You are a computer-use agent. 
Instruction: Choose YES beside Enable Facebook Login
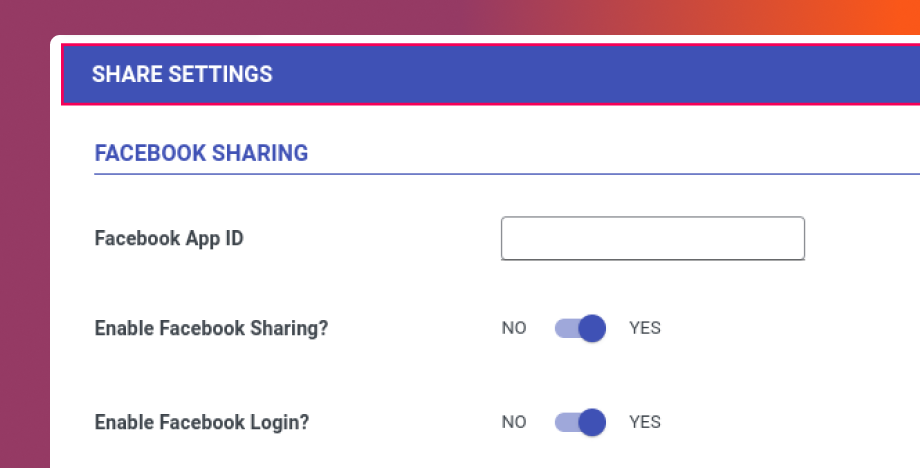(x=645, y=422)
